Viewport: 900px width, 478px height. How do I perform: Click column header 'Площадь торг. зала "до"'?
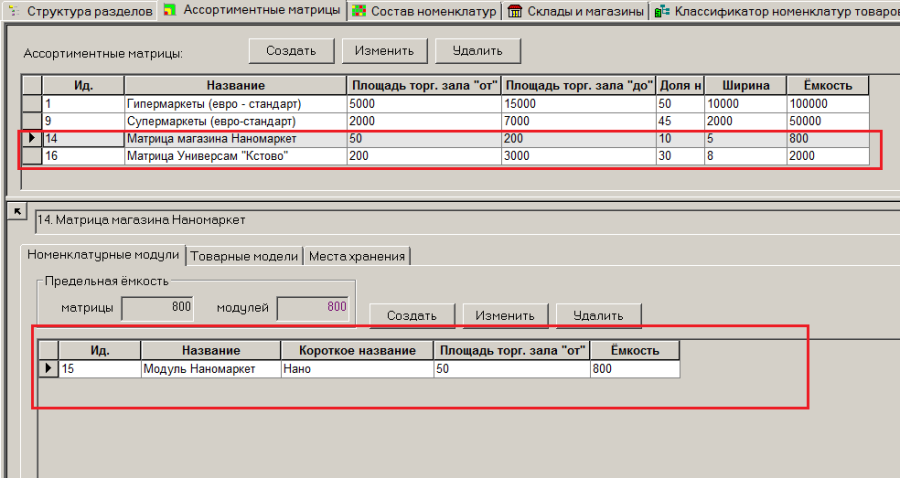click(579, 86)
